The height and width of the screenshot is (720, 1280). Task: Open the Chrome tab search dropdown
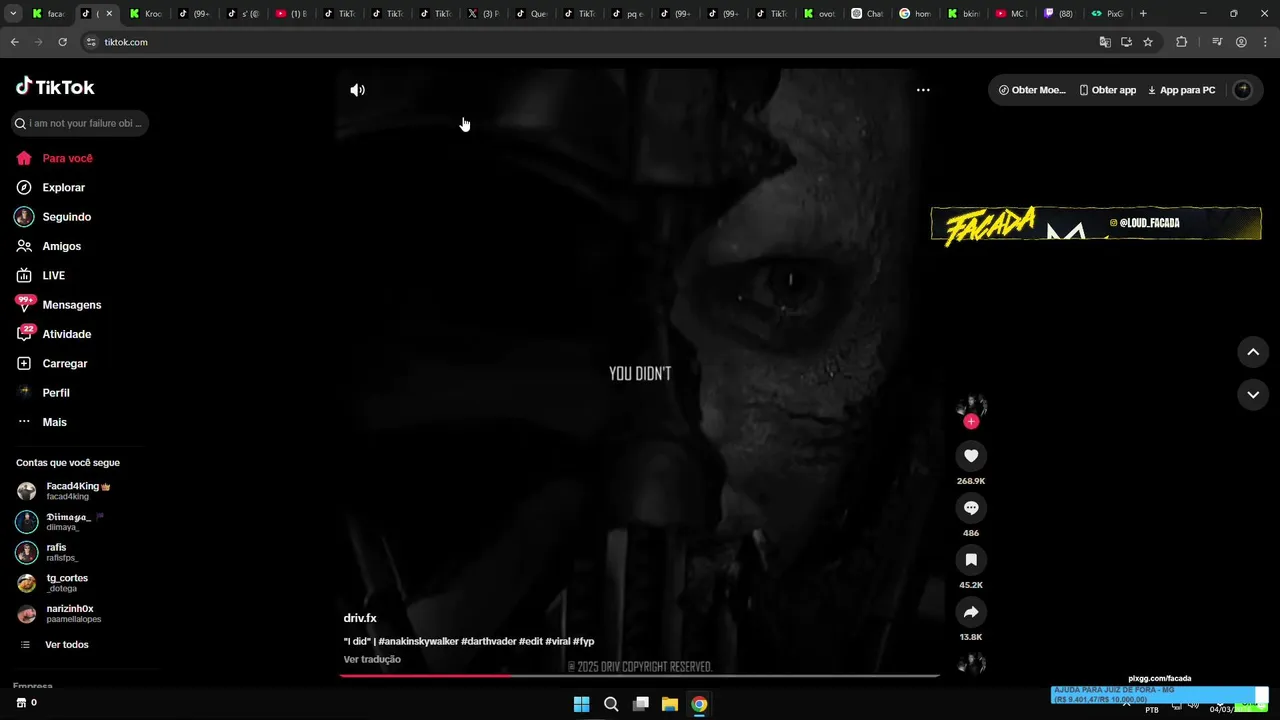14,14
